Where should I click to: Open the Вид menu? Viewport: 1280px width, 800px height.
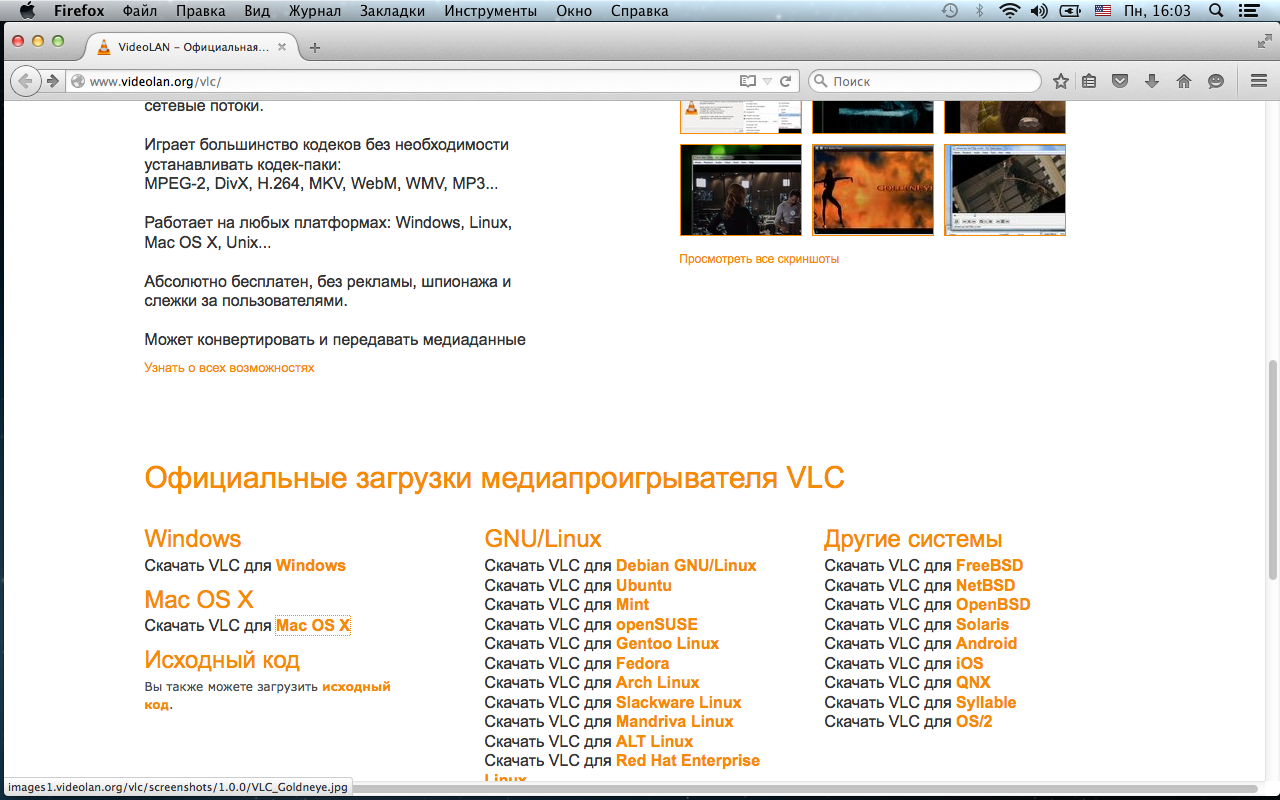(x=257, y=11)
